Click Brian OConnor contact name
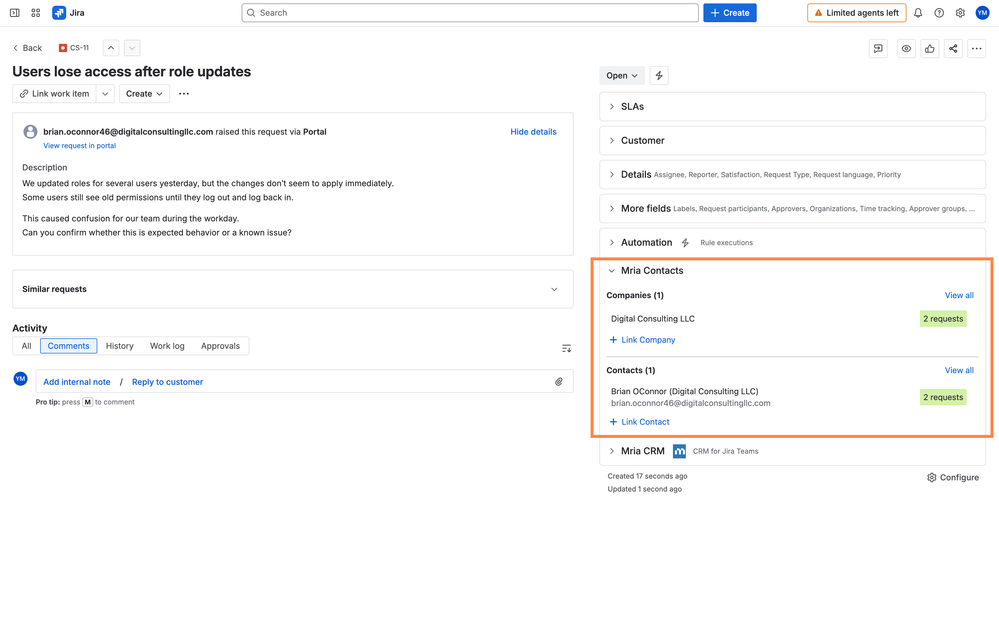 pos(685,392)
